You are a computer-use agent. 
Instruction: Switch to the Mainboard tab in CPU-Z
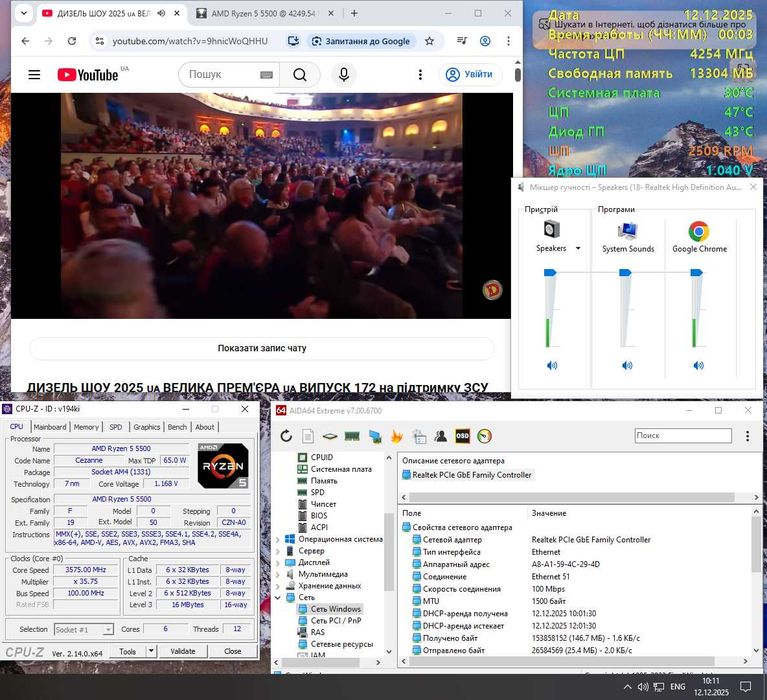tap(50, 427)
